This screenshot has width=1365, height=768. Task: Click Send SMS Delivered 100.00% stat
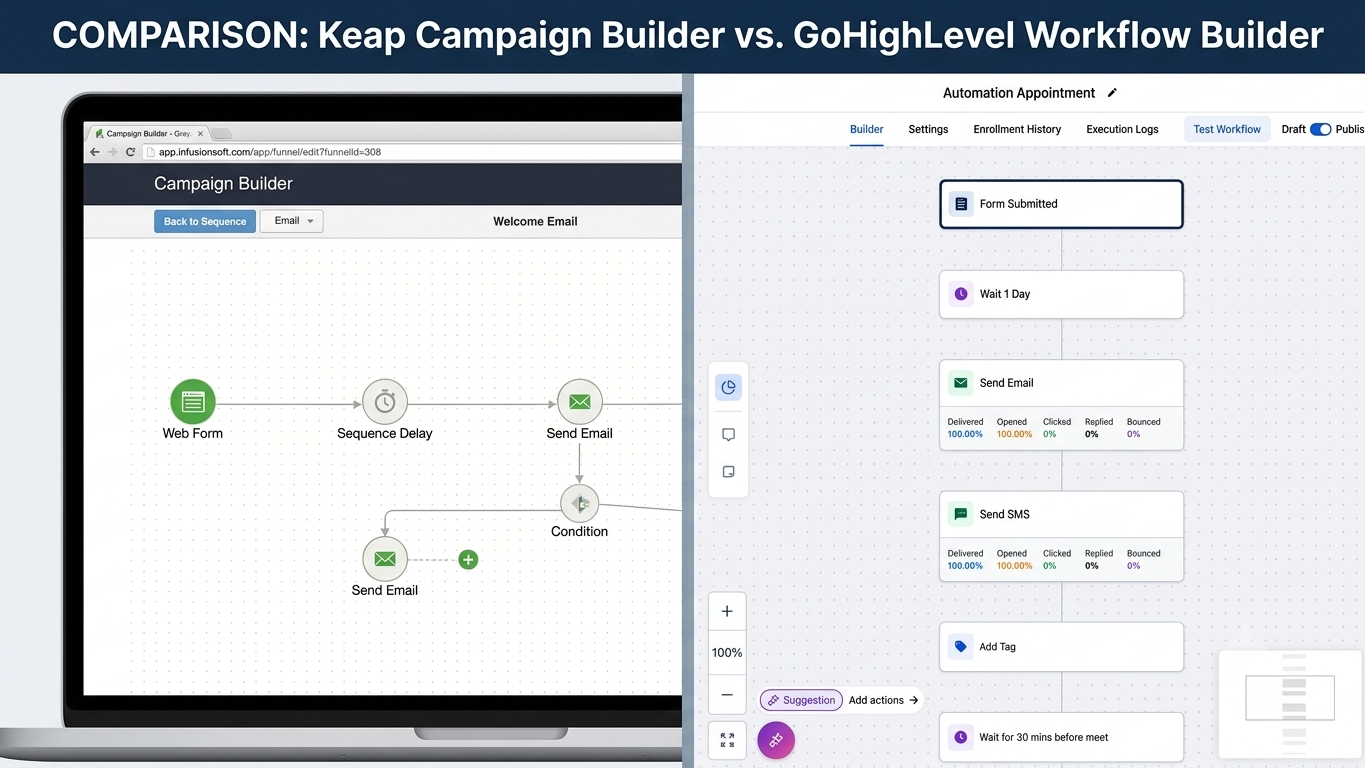coord(965,559)
